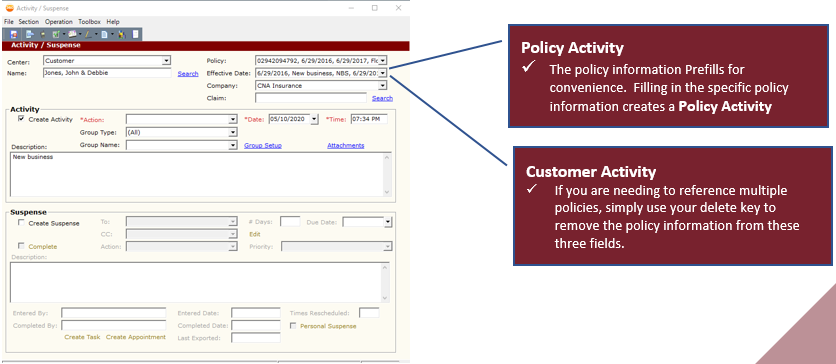Click the Create Task link
Viewport: 836px width, 364px height.
[x=82, y=337]
